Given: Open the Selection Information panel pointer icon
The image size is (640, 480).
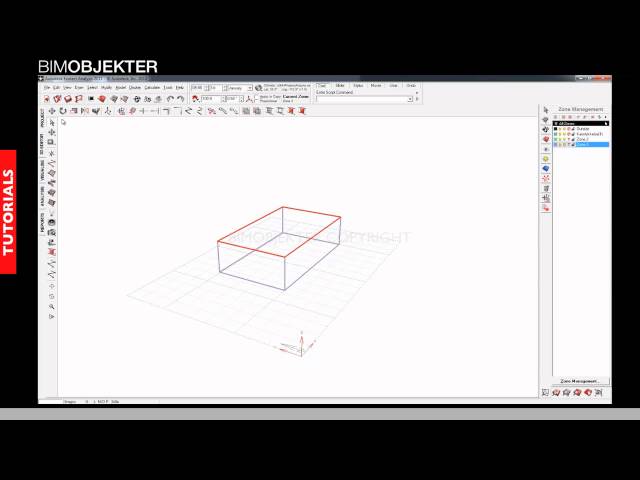Looking at the screenshot, I should click(x=546, y=110).
